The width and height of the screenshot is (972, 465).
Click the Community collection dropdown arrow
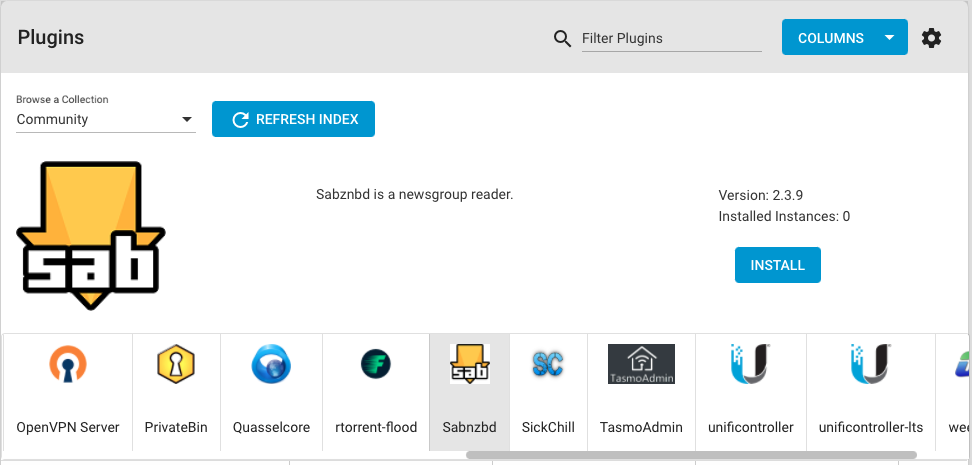[x=187, y=120]
